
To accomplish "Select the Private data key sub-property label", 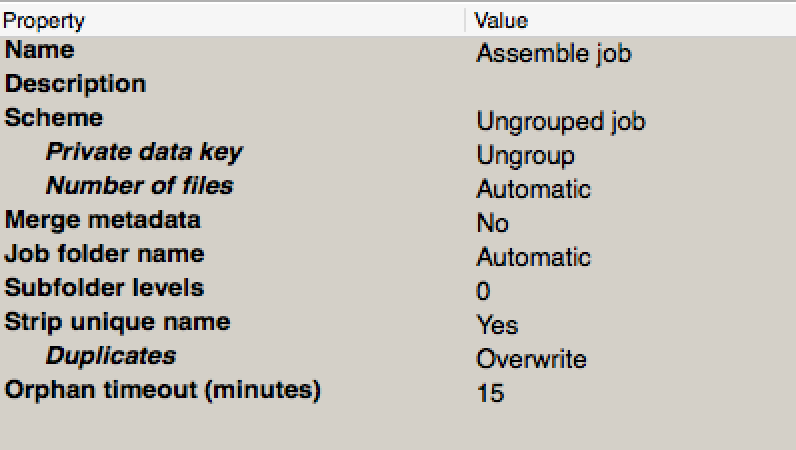I will [144, 152].
